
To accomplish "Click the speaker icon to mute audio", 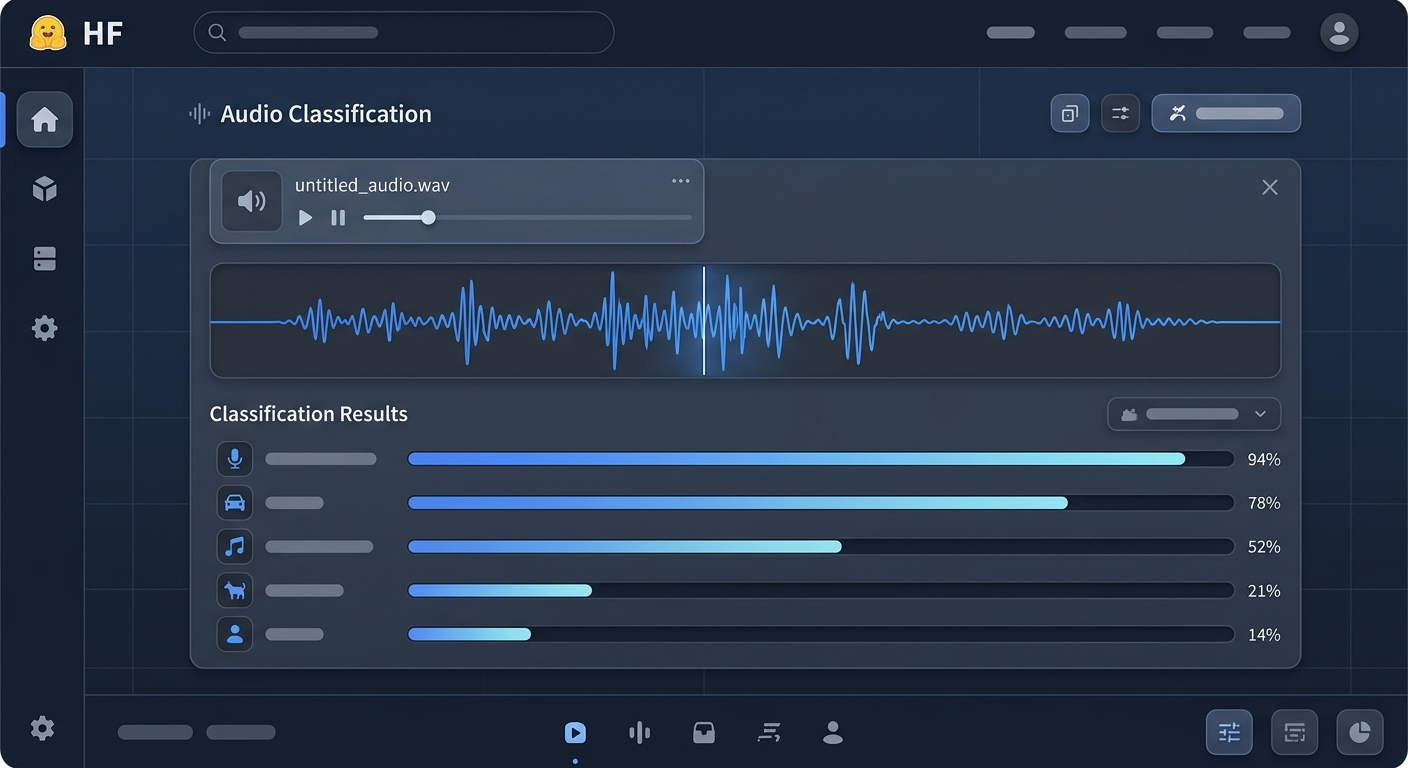I will tap(251, 201).
